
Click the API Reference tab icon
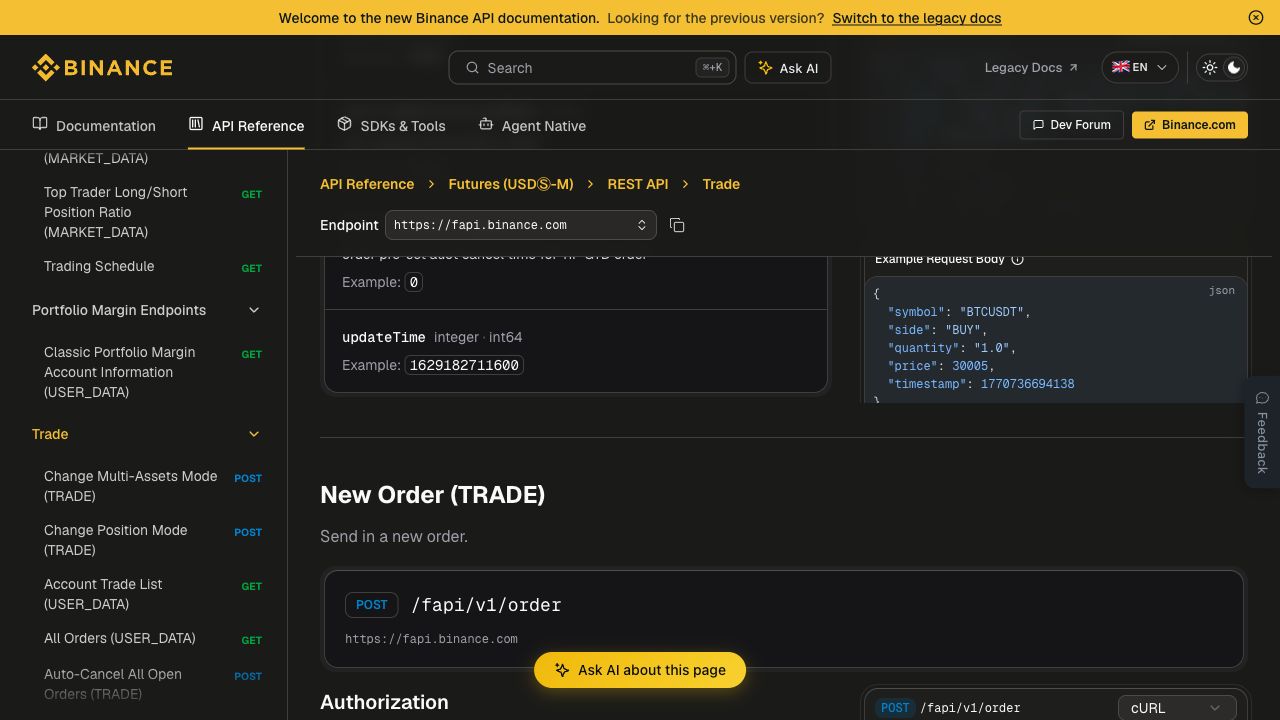click(x=196, y=124)
